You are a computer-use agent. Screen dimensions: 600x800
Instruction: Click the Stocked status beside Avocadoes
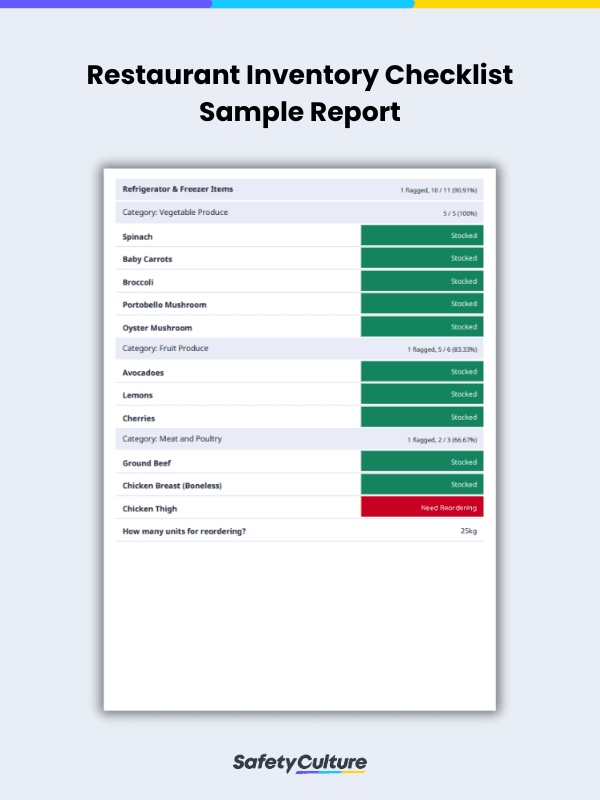coord(421,372)
